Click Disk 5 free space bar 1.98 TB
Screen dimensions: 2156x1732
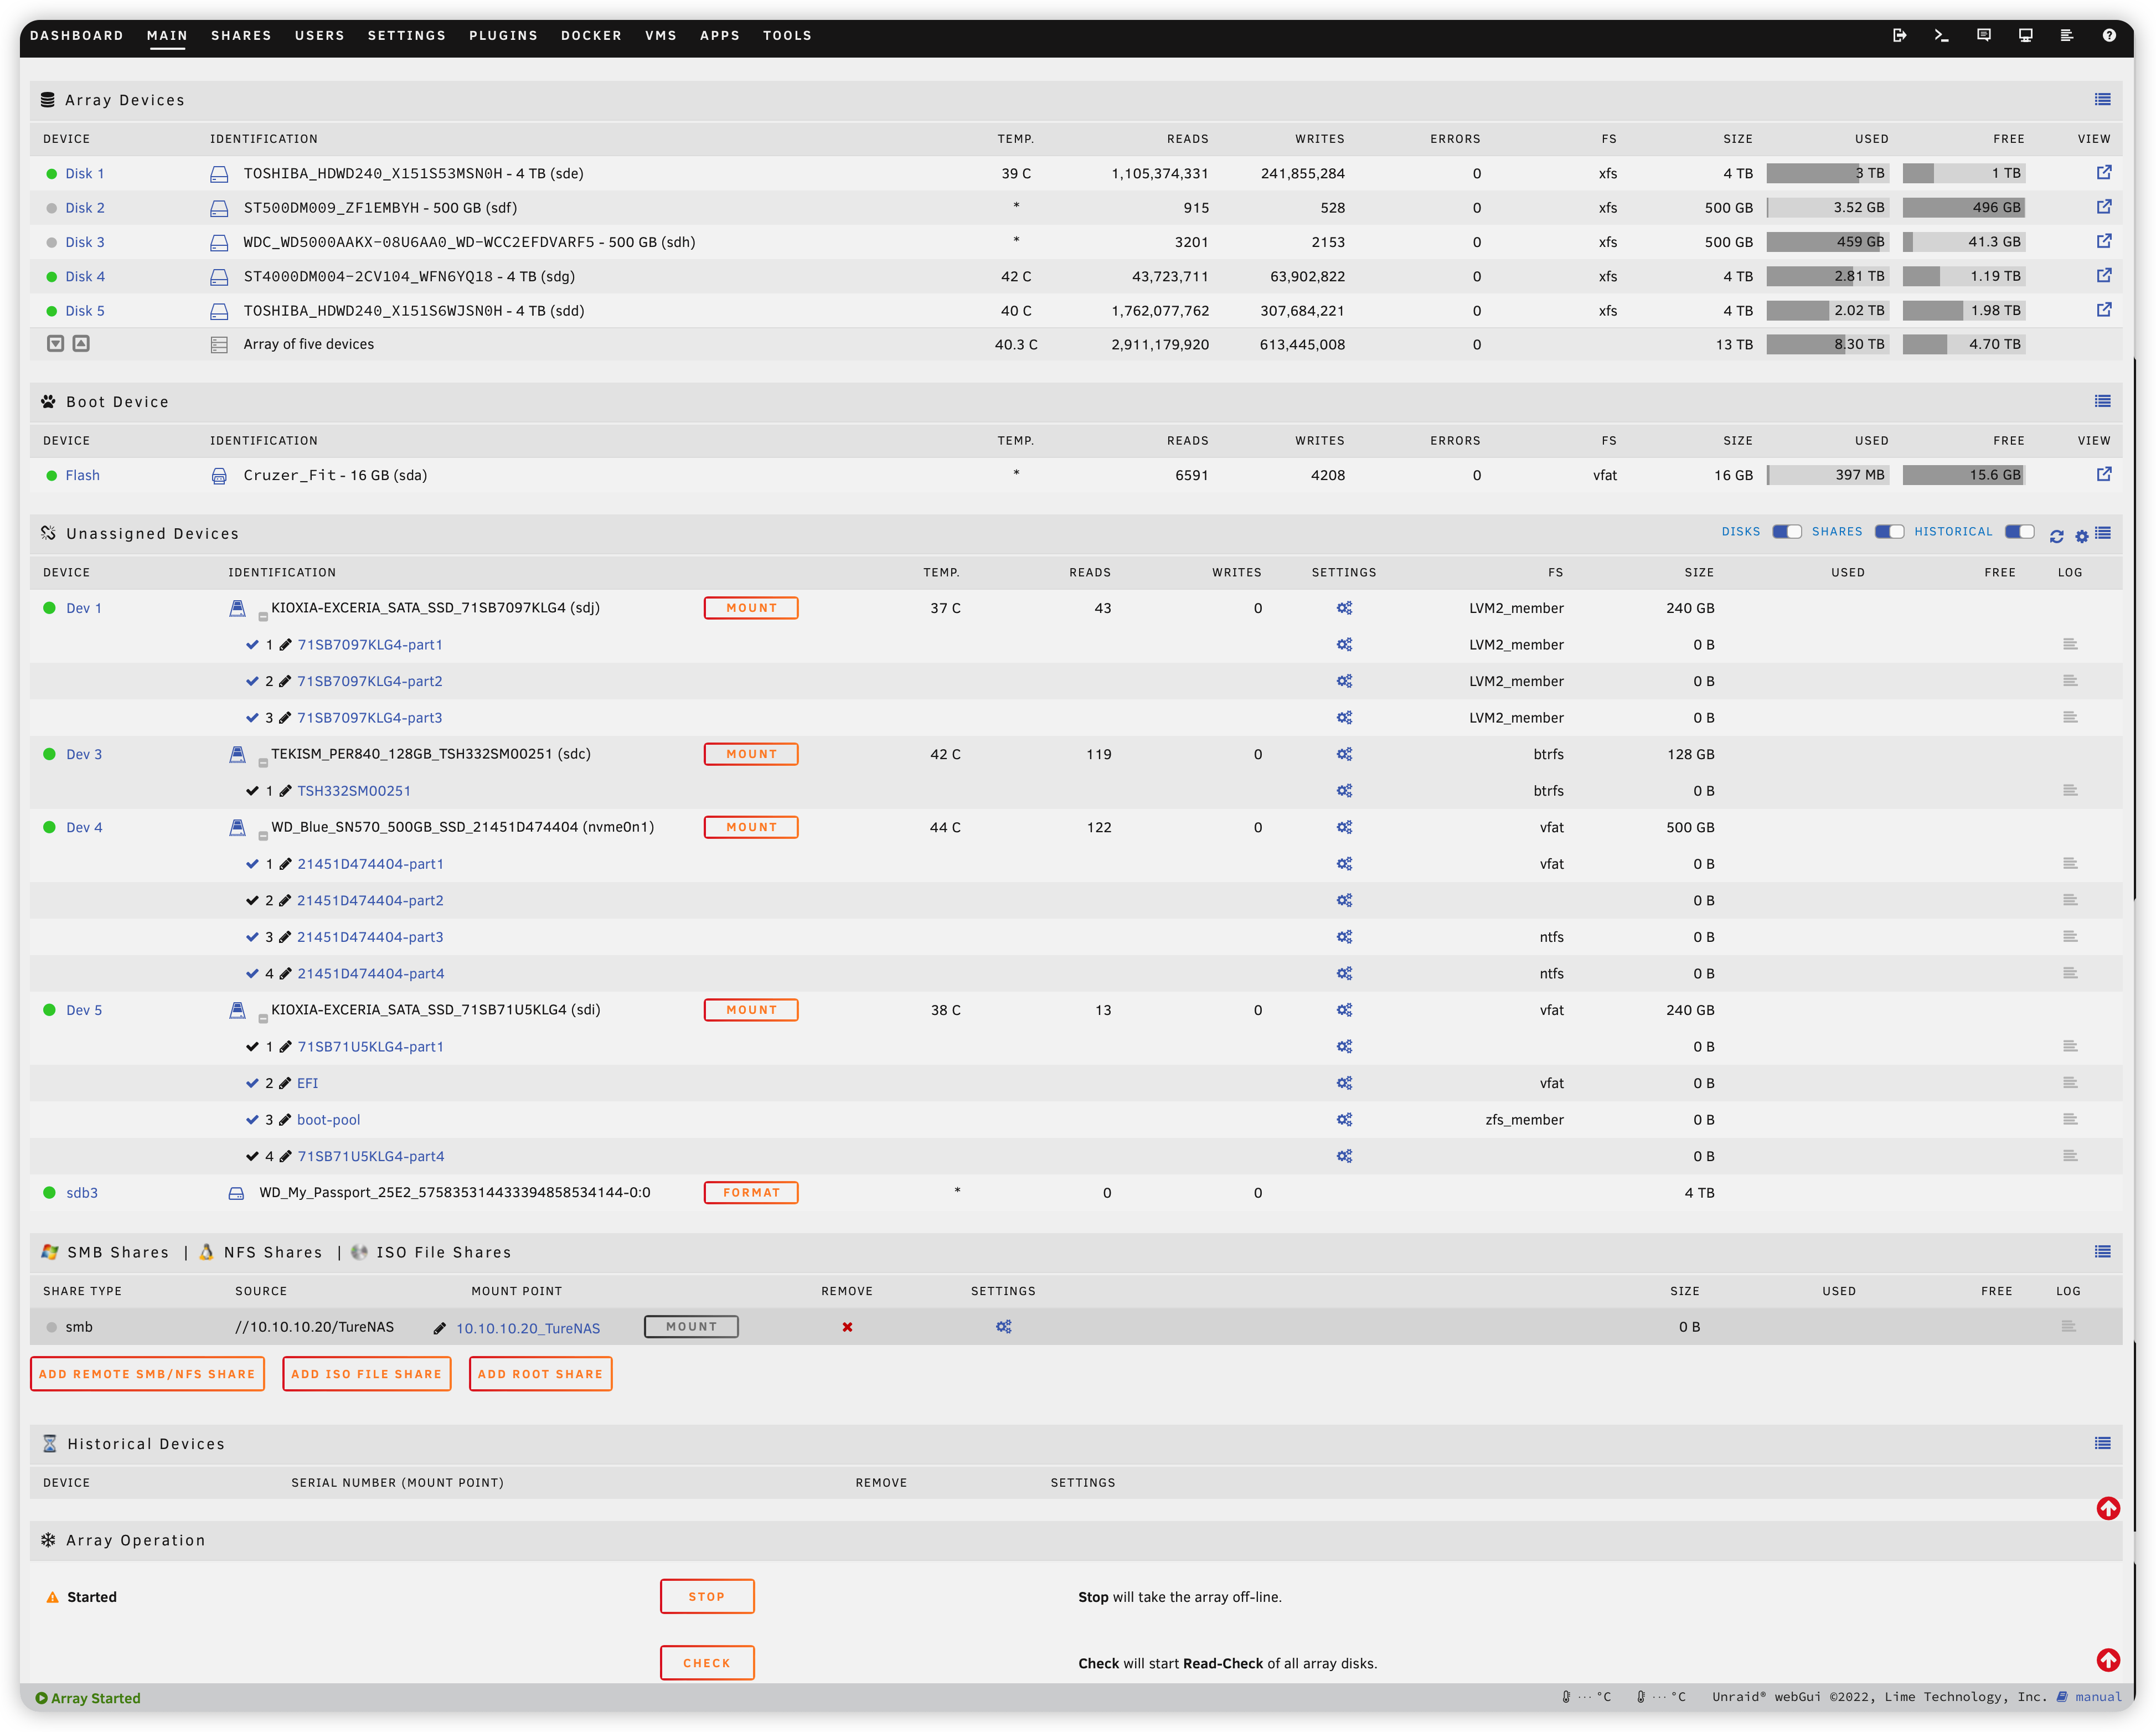pyautogui.click(x=1963, y=310)
